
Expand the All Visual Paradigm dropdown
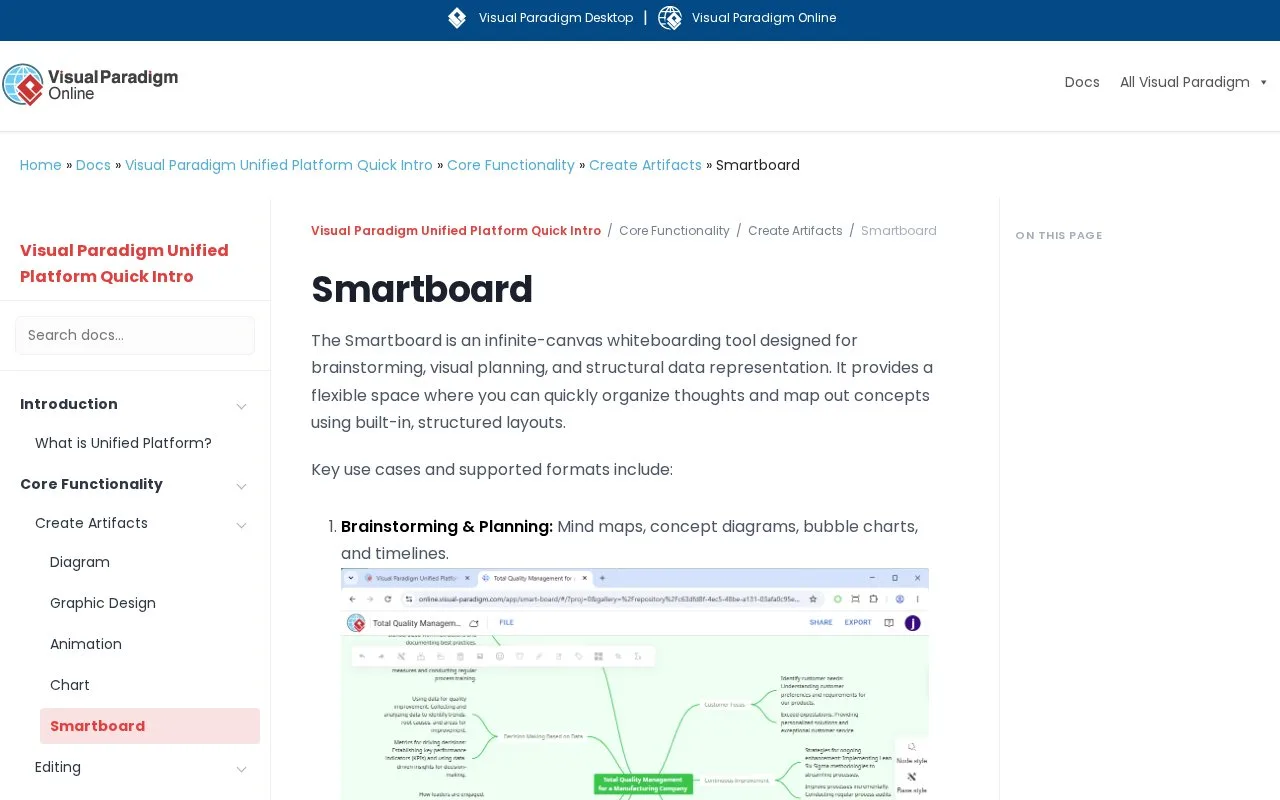click(1194, 82)
